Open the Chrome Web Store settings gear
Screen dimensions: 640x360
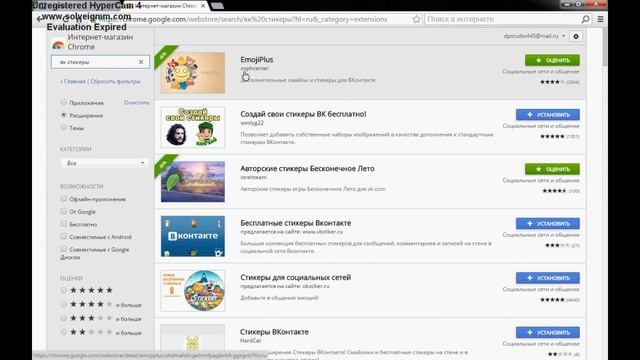pos(576,36)
